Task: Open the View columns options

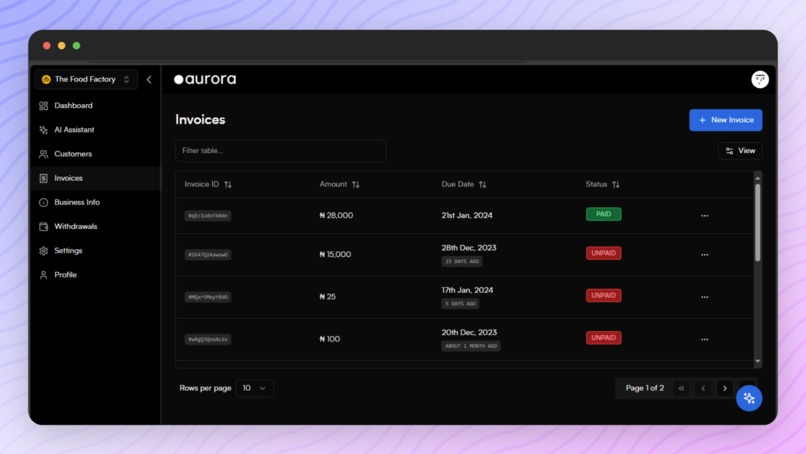Action: click(740, 151)
